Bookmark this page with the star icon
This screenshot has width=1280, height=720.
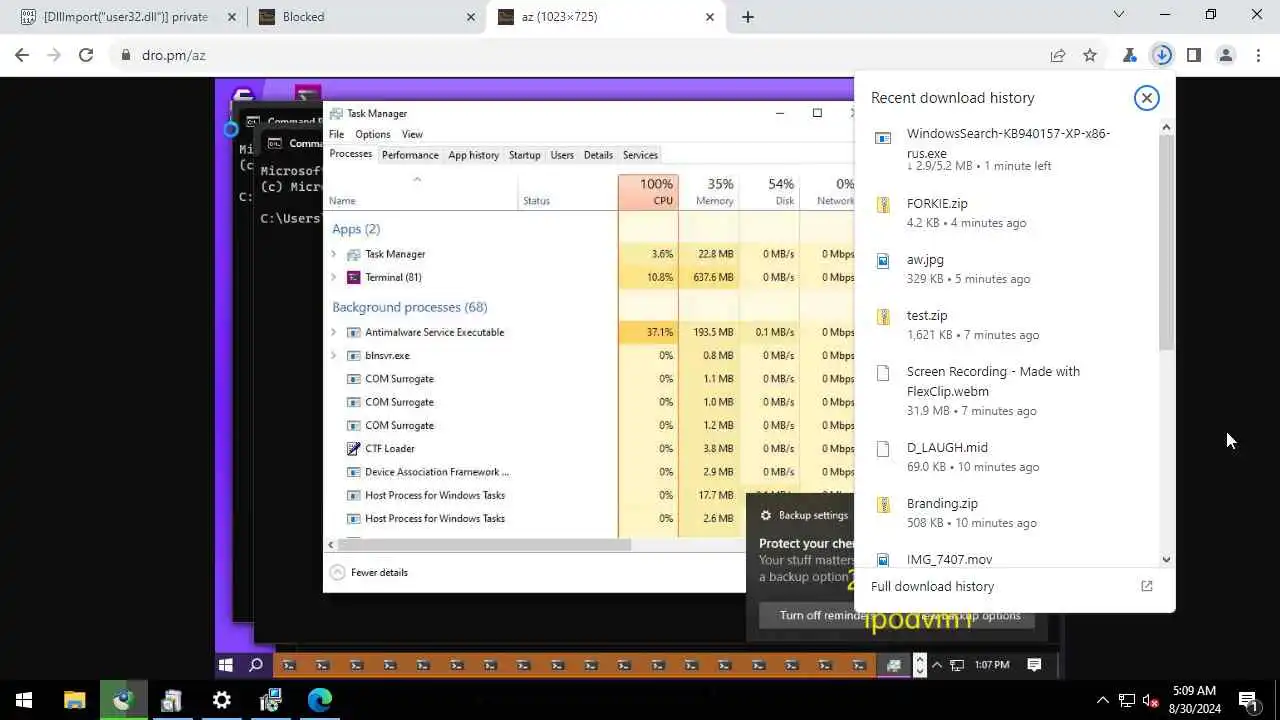(x=1090, y=56)
